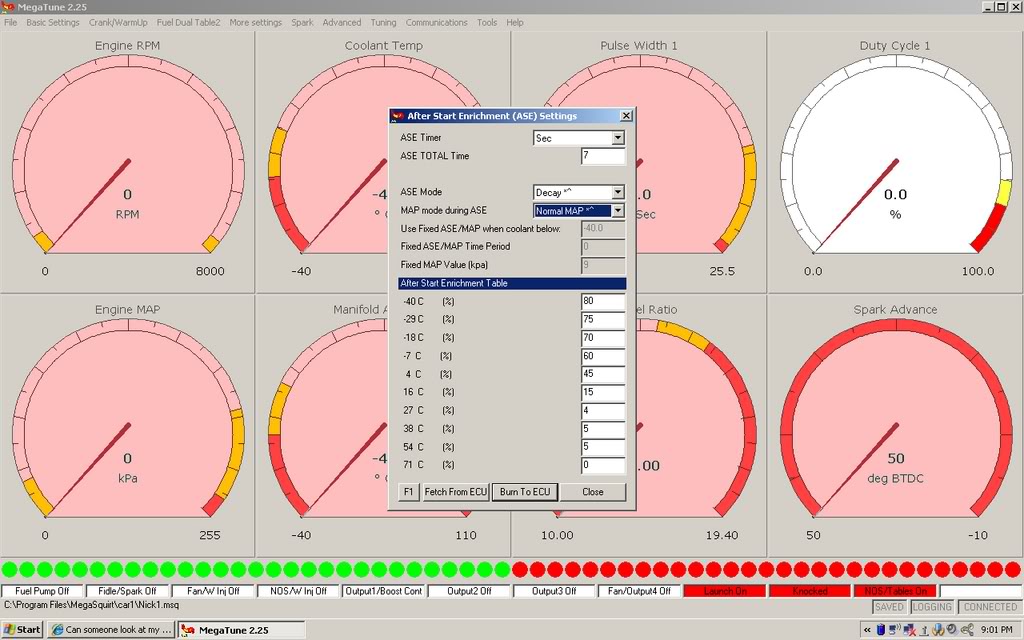Screen dimensions: 1024x640
Task: Click the Fan/W Inj Off indicator
Action: pyautogui.click(x=213, y=591)
